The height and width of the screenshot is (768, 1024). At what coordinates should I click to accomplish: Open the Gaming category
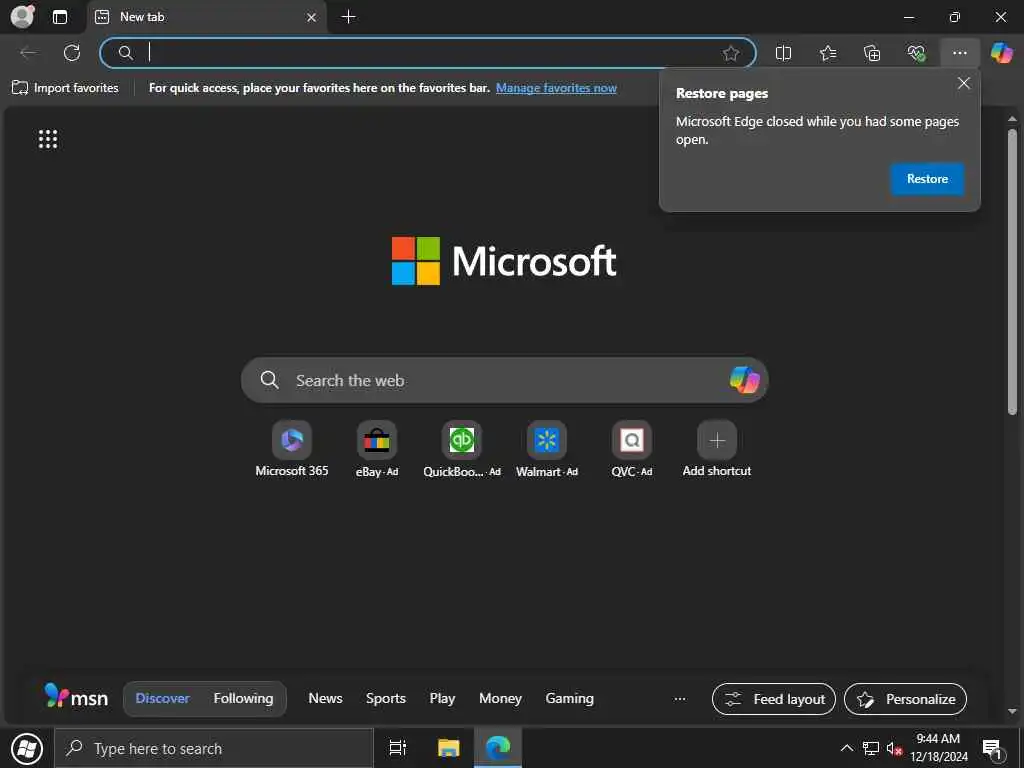pos(569,698)
